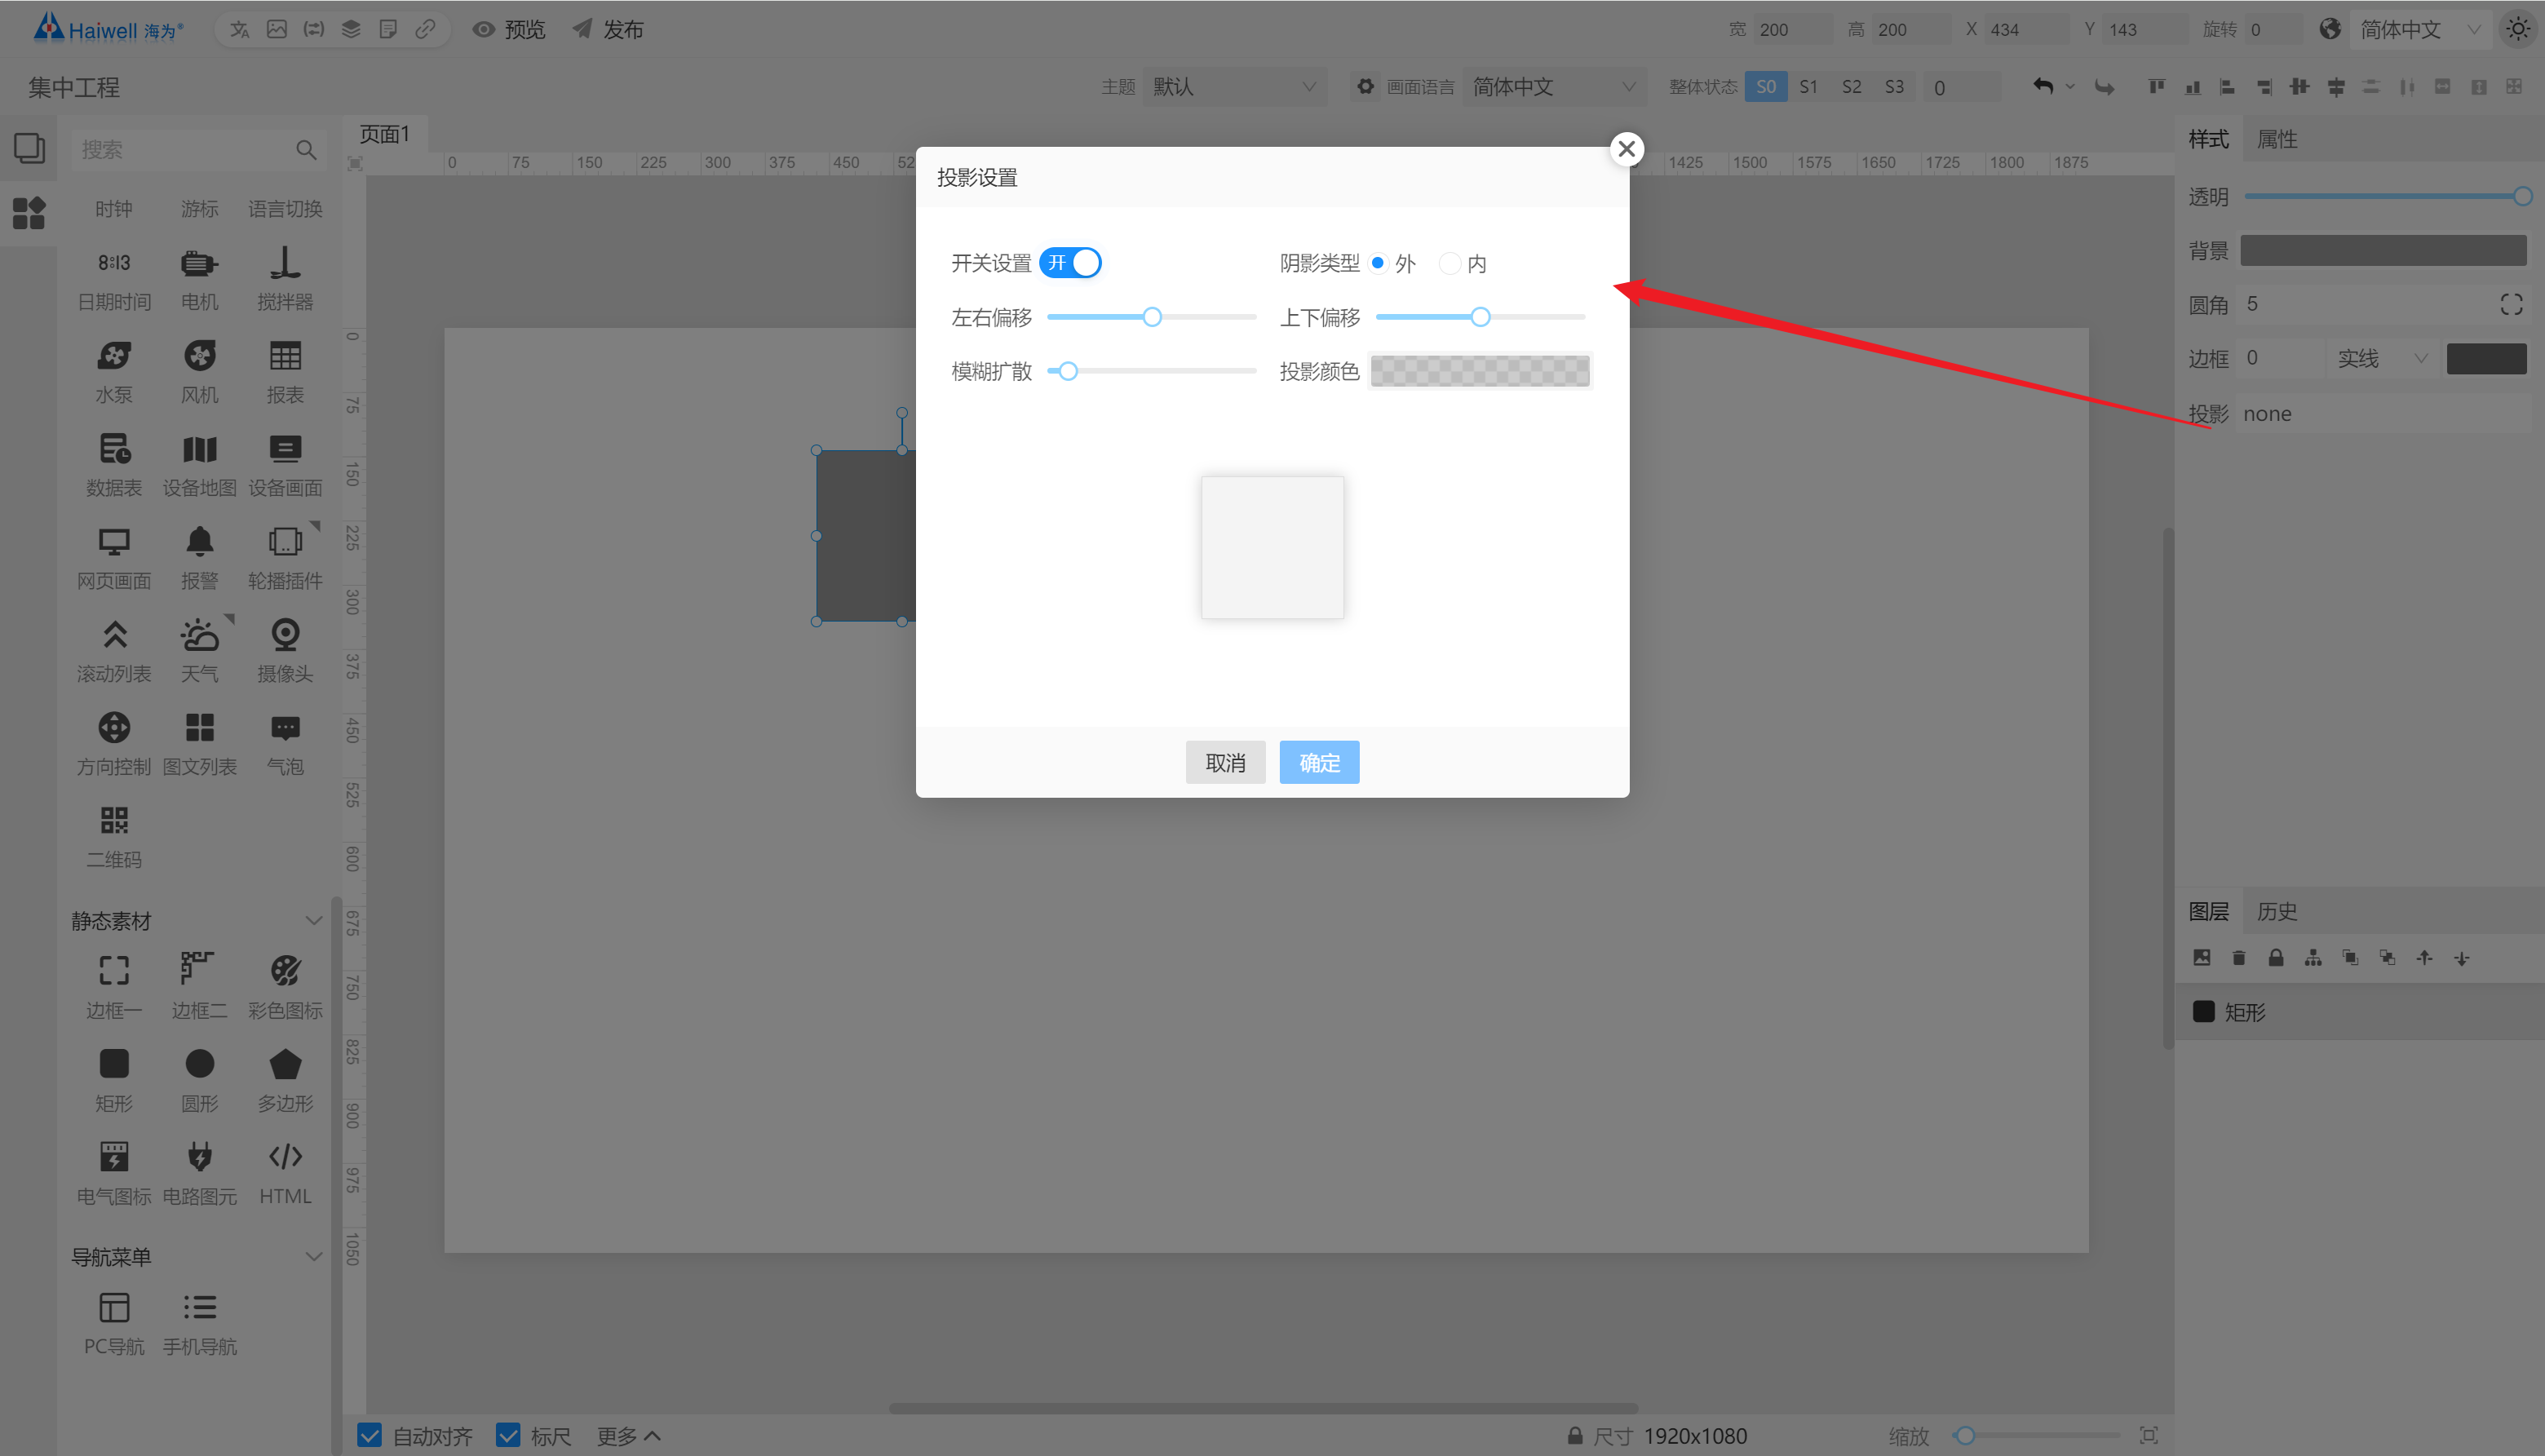Choose the 天气 weather component
The height and width of the screenshot is (1456, 2545).
click(x=199, y=635)
